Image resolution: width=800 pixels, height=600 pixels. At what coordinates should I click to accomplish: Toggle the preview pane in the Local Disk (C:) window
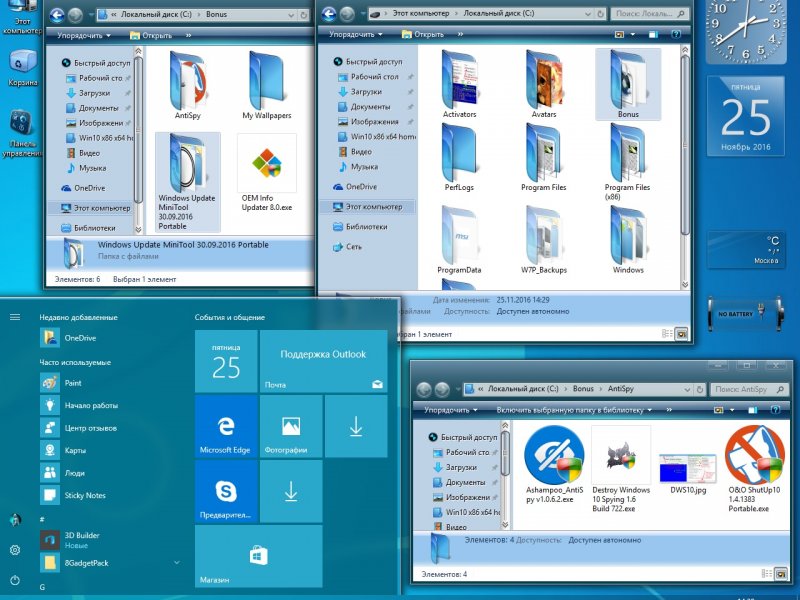point(653,34)
